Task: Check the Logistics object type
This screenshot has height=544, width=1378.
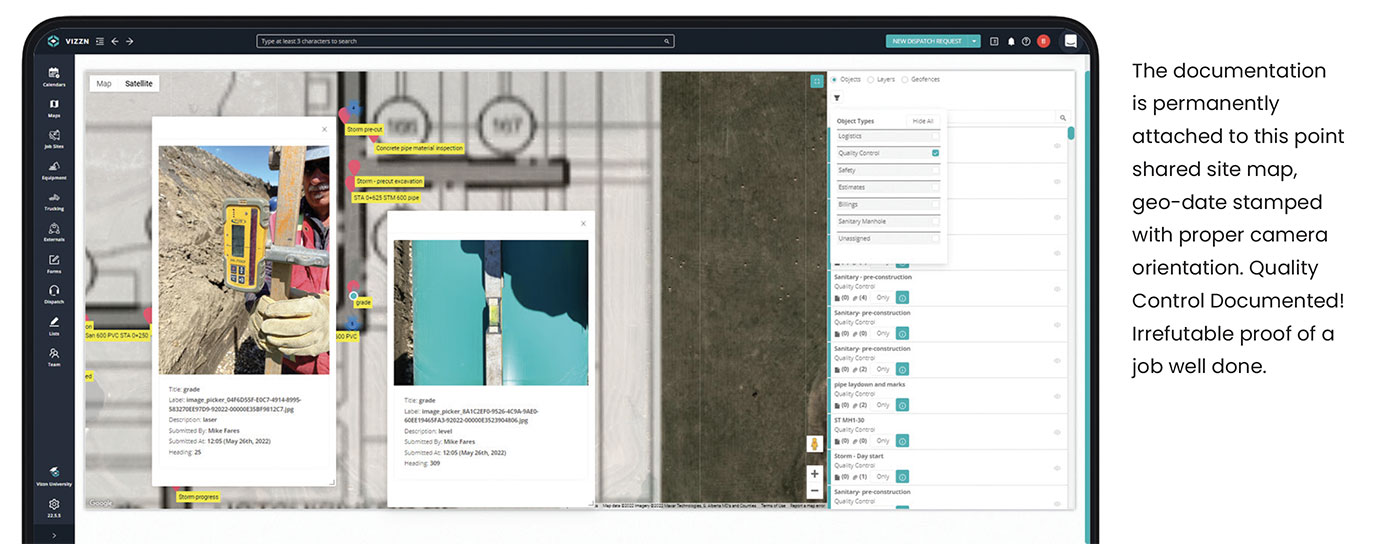Action: (x=935, y=136)
